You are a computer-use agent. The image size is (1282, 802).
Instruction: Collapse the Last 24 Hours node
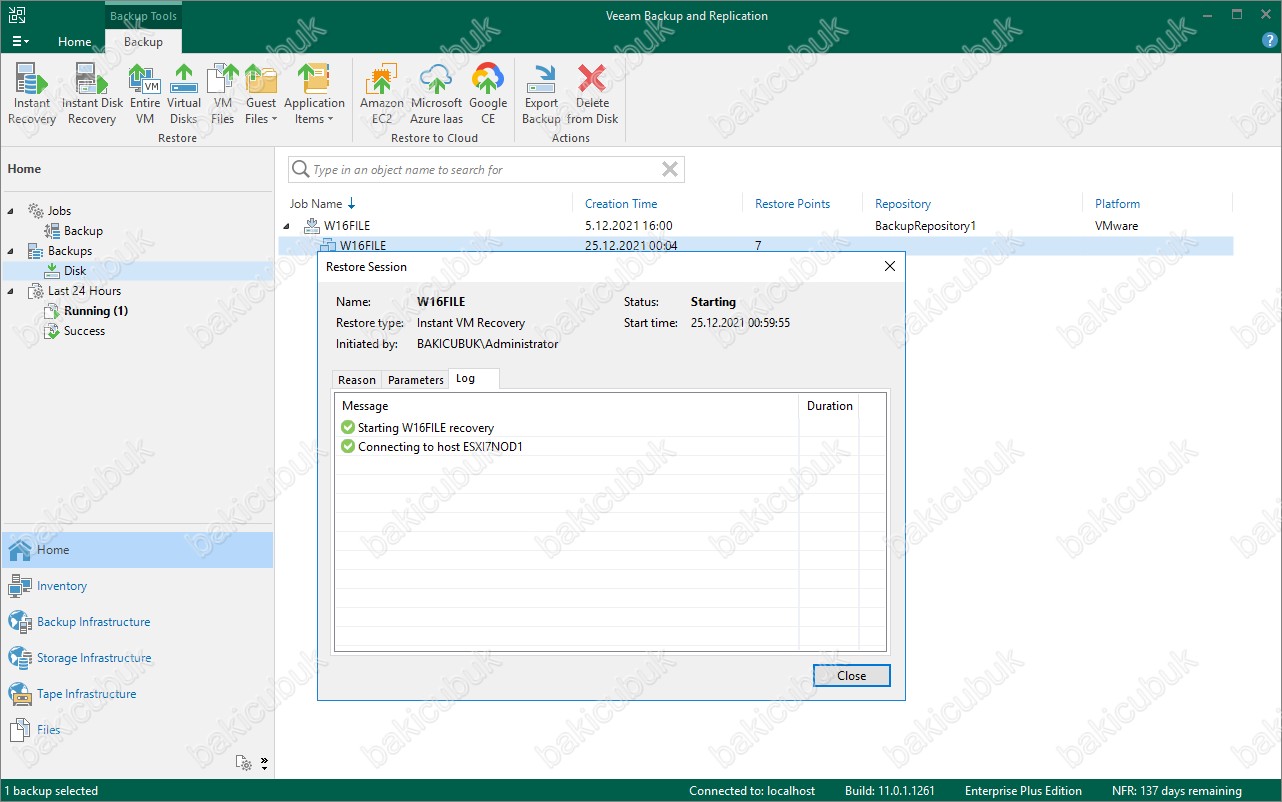(x=12, y=291)
